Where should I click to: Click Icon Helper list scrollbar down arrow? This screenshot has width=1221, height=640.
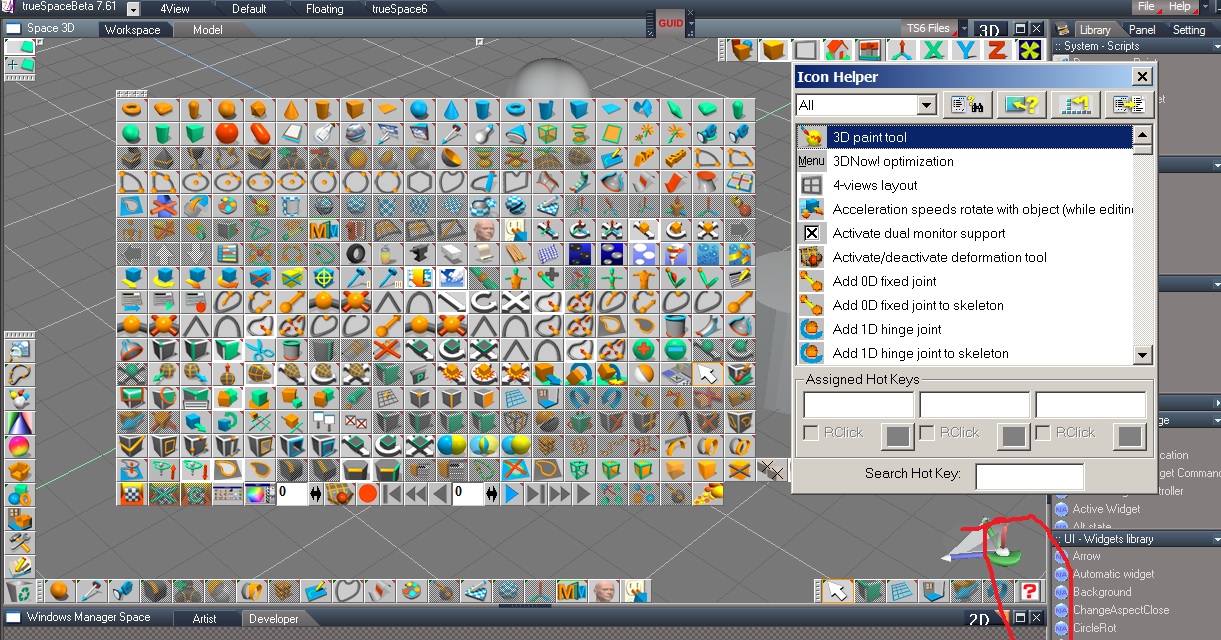(x=1143, y=355)
